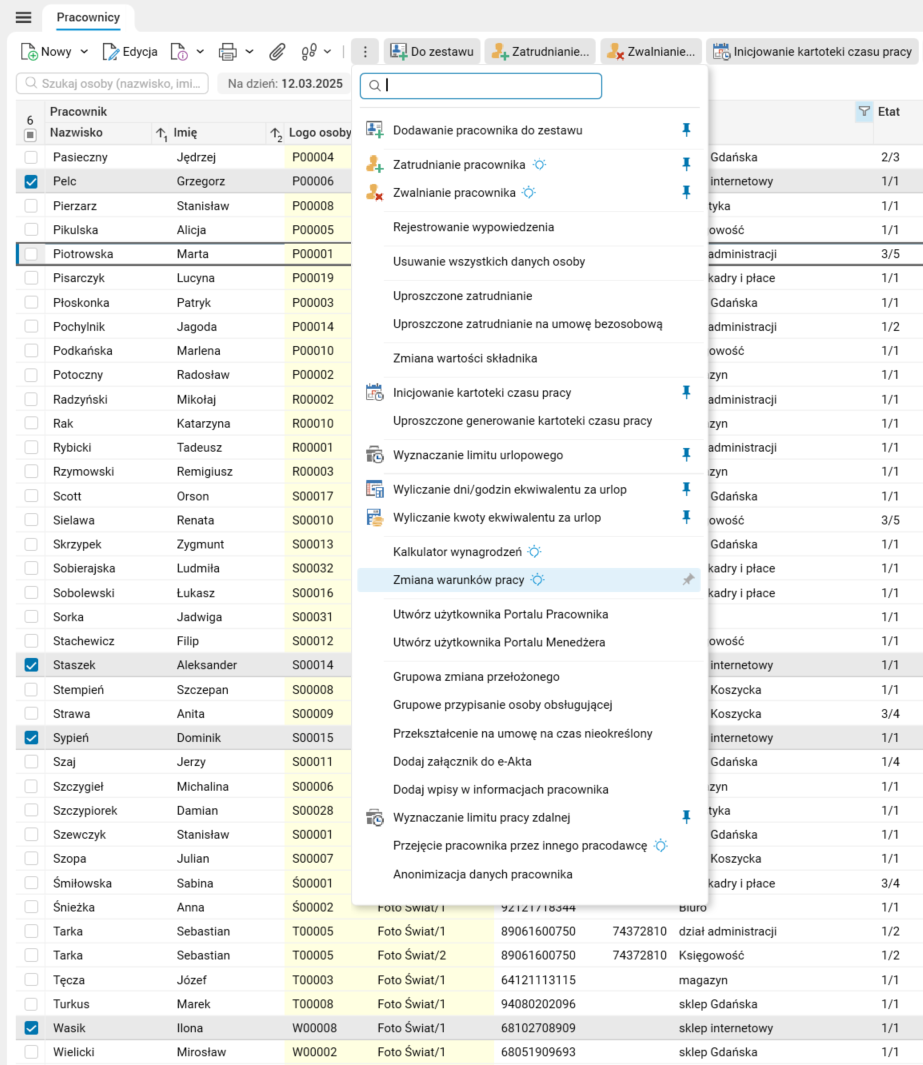Unpin Zwalnianie pracownika from toolbar

click(x=686, y=192)
